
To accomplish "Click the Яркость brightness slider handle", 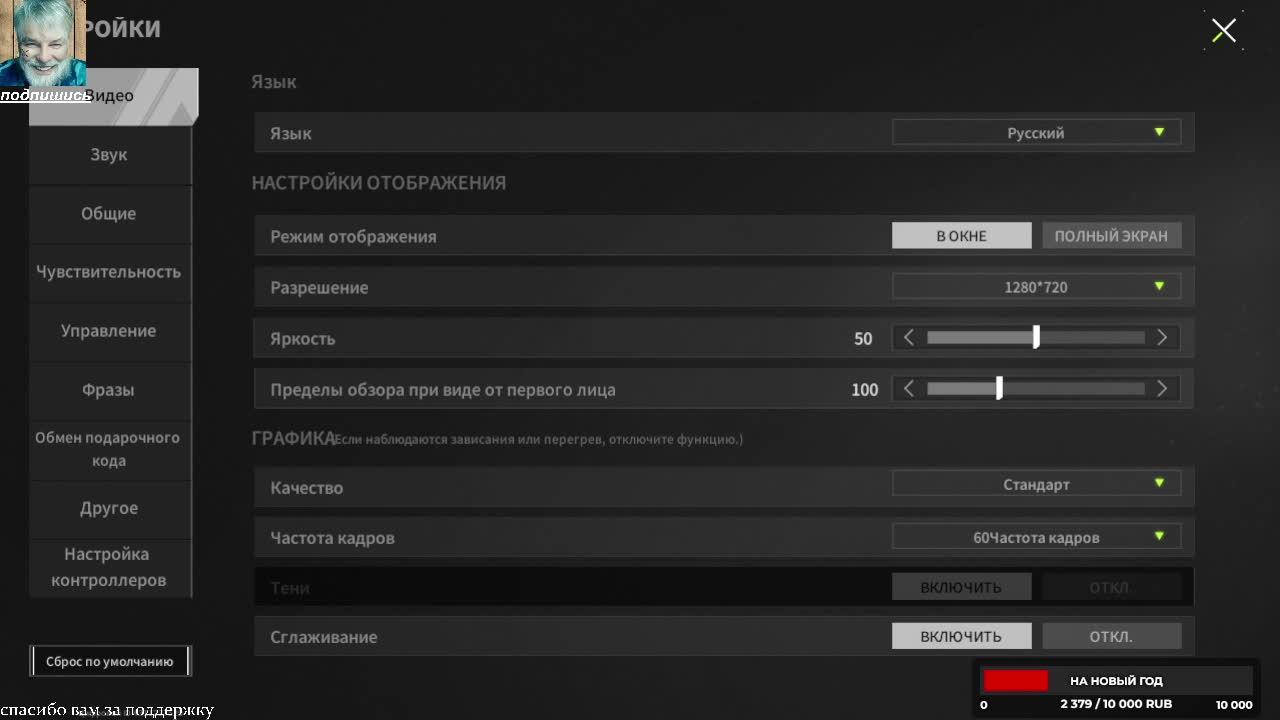I will [x=1036, y=337].
